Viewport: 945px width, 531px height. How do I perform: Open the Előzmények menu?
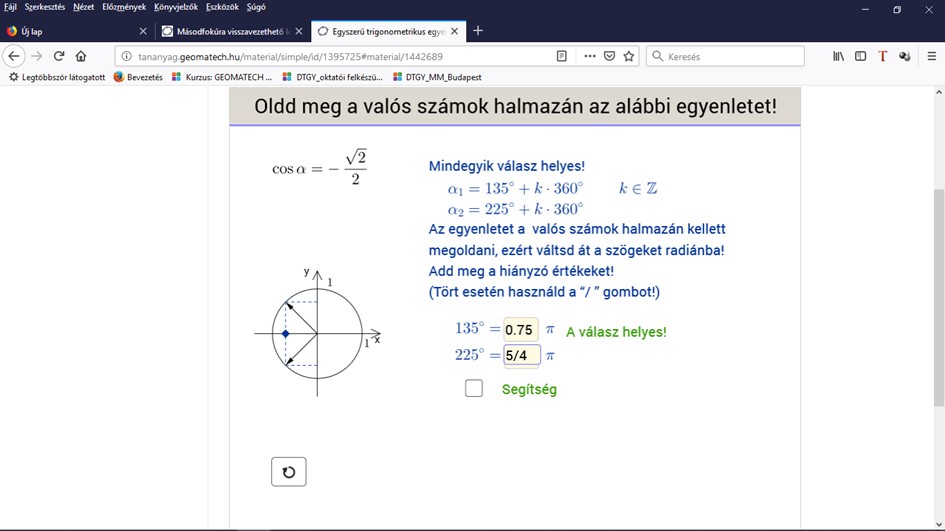coord(124,7)
